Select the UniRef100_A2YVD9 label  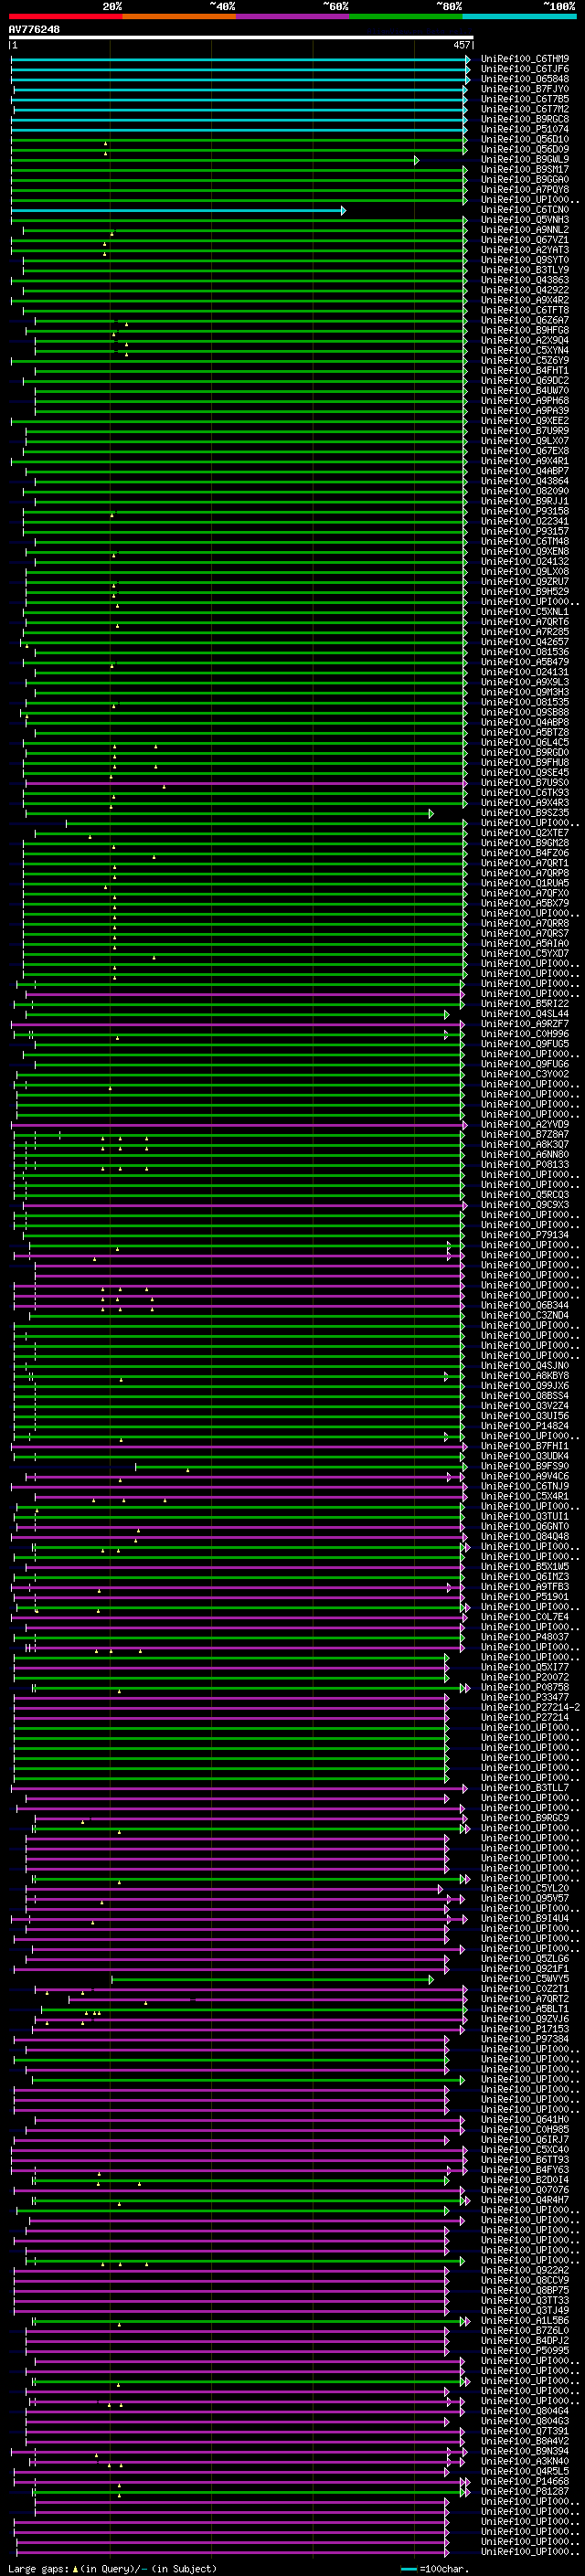pyautogui.click(x=525, y=1125)
